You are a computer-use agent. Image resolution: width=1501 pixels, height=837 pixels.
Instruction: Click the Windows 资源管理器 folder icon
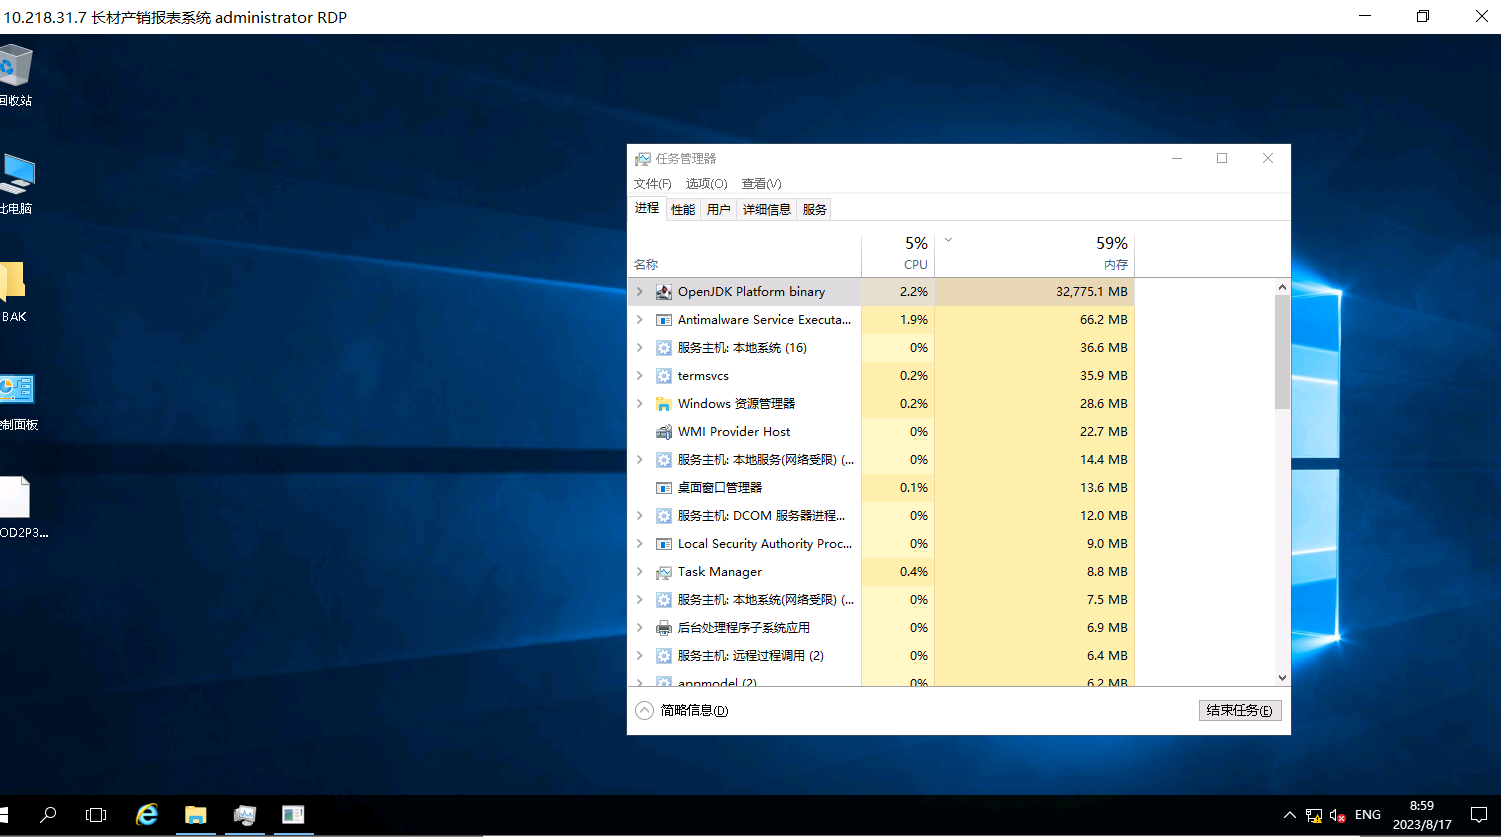click(x=664, y=404)
